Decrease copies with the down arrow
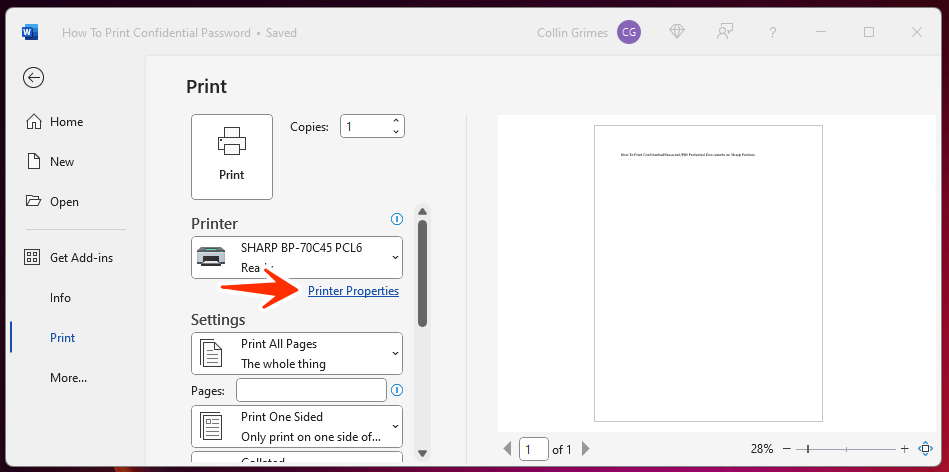This screenshot has width=949, height=472. coord(396,132)
